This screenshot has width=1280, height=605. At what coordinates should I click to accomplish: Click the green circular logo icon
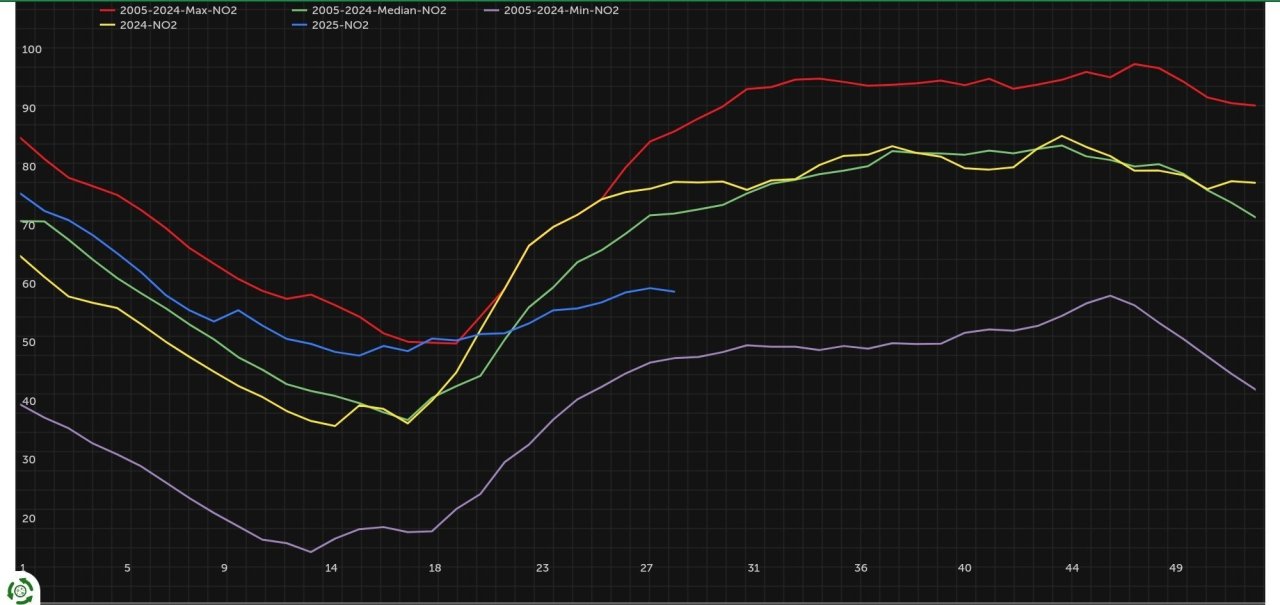[x=20, y=590]
